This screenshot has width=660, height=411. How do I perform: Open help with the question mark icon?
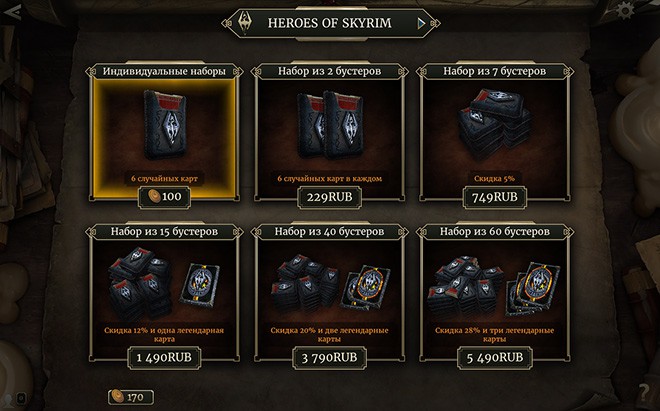(x=646, y=393)
